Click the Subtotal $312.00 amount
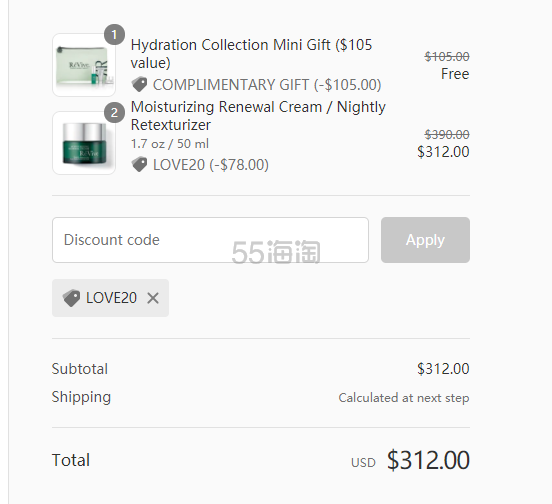Image resolution: width=552 pixels, height=504 pixels. [x=443, y=369]
